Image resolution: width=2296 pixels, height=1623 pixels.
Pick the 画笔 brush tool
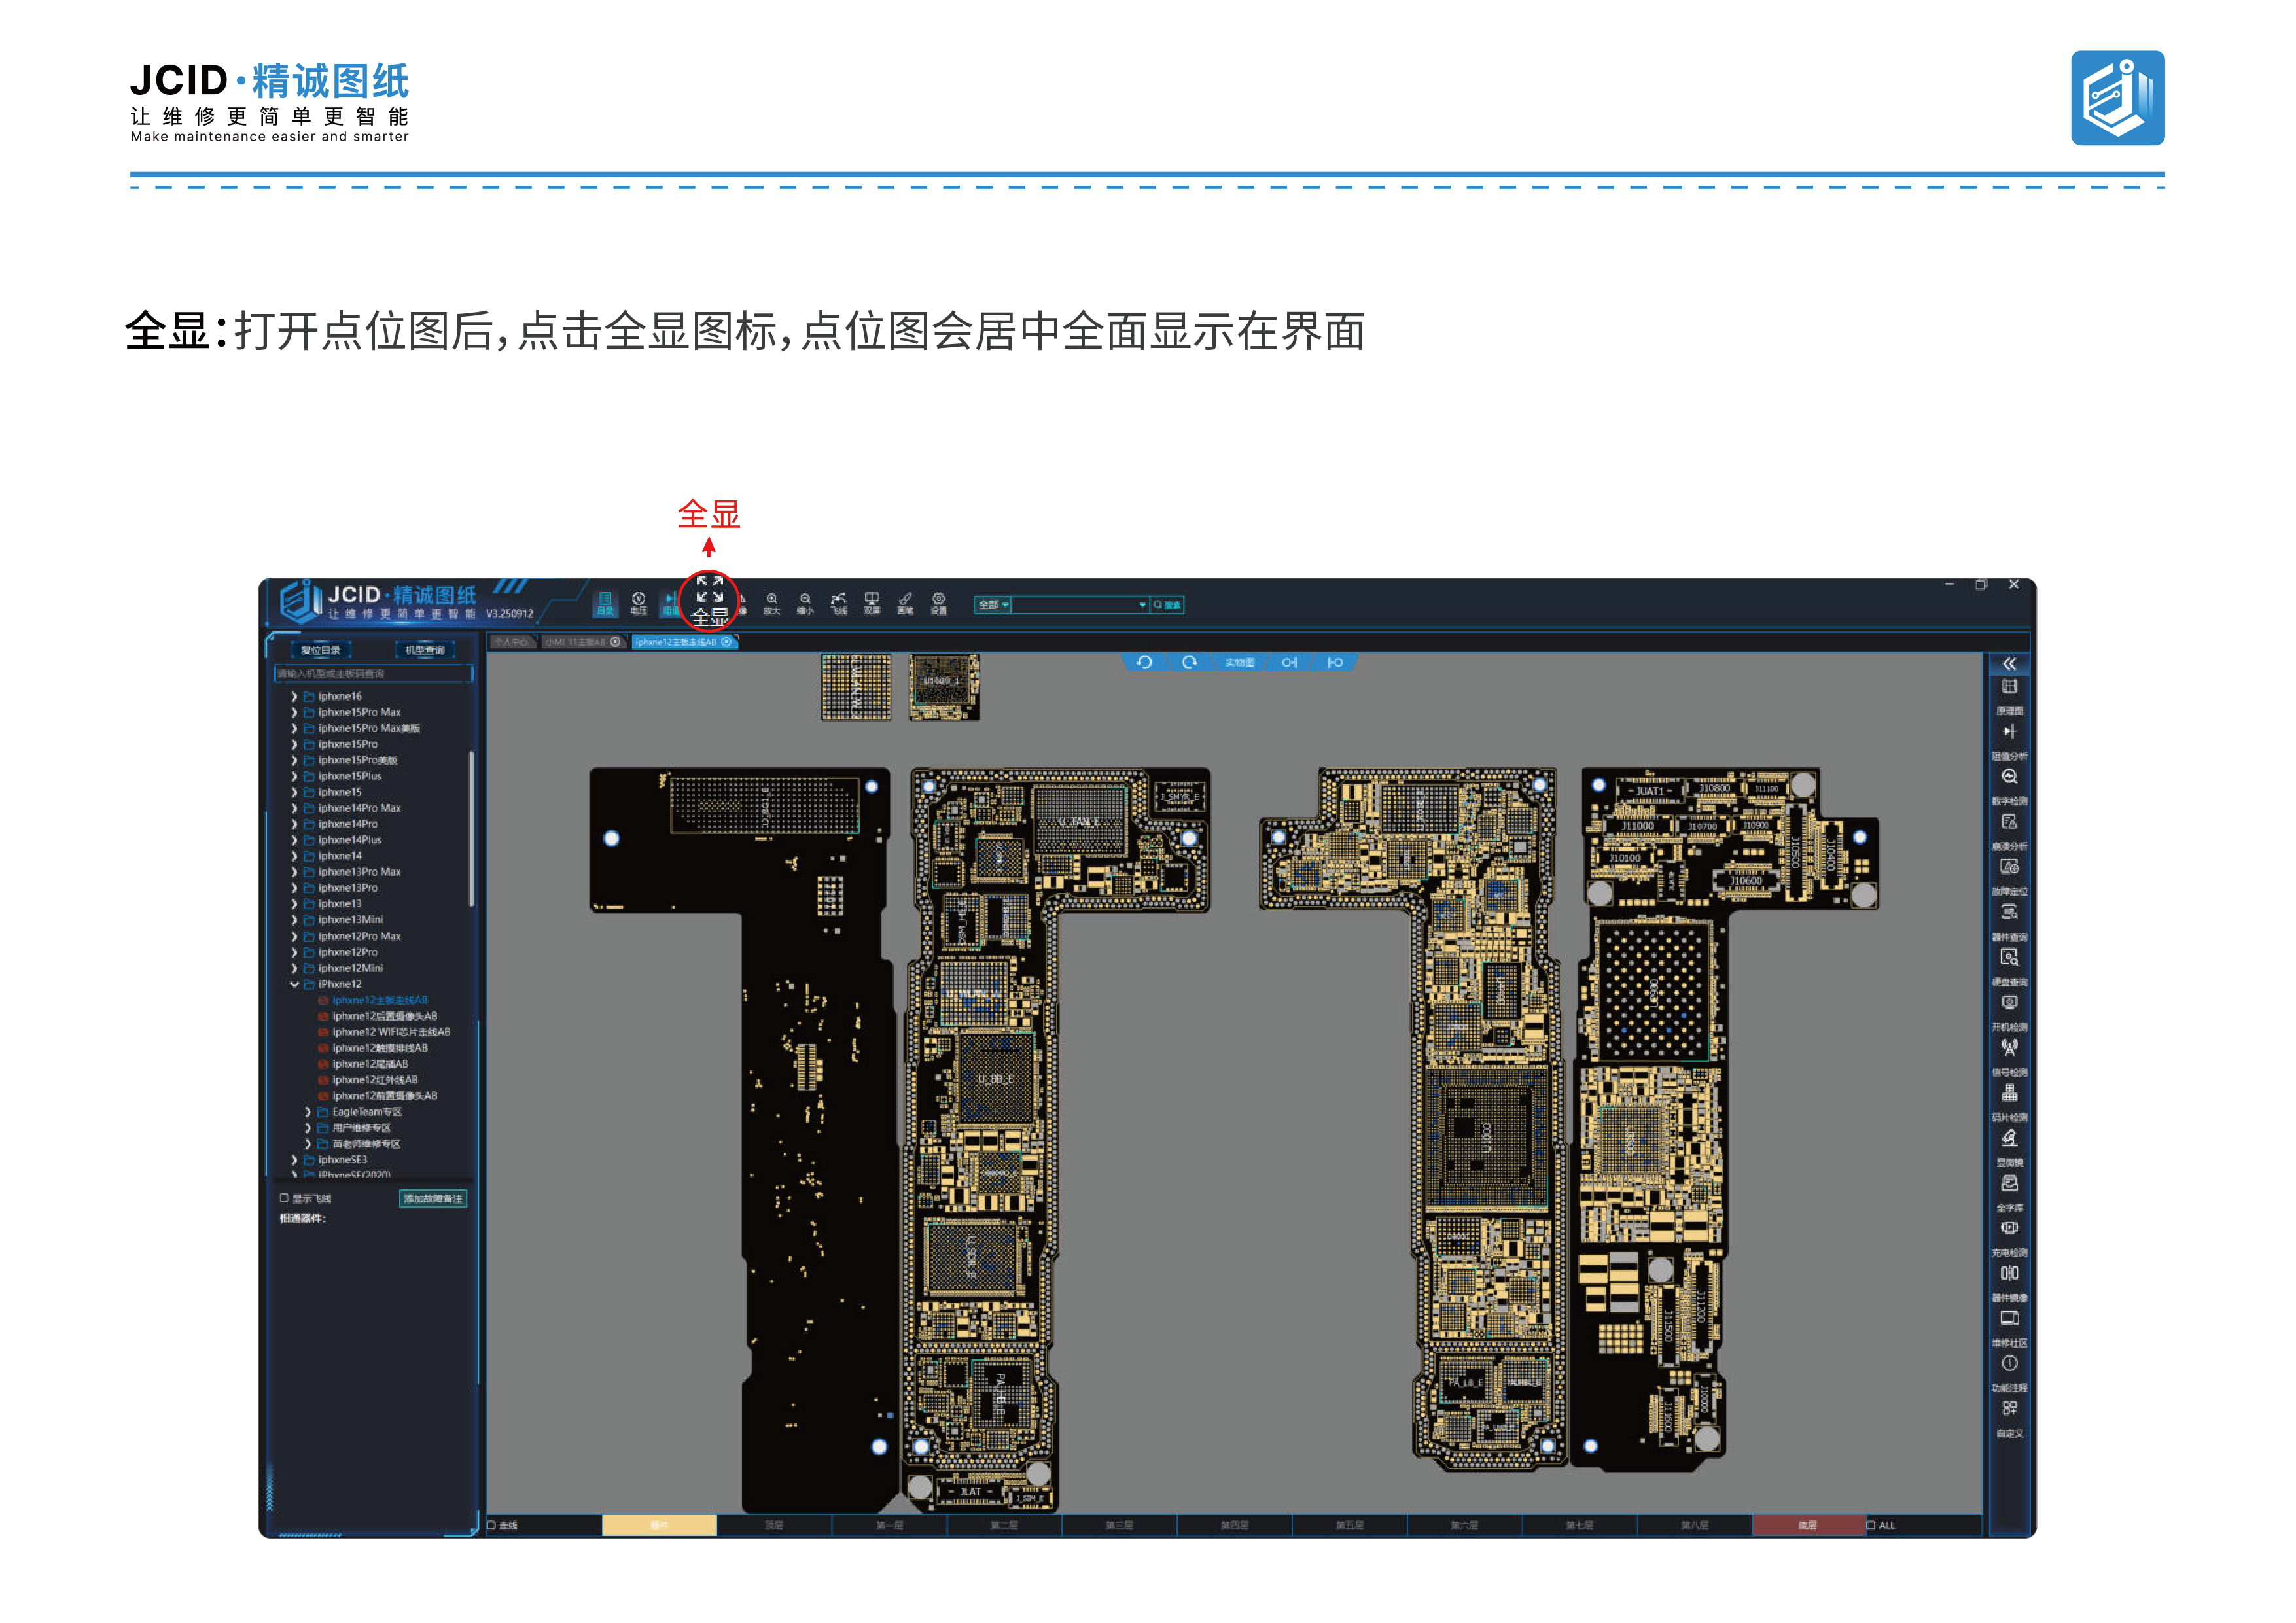pos(905,603)
